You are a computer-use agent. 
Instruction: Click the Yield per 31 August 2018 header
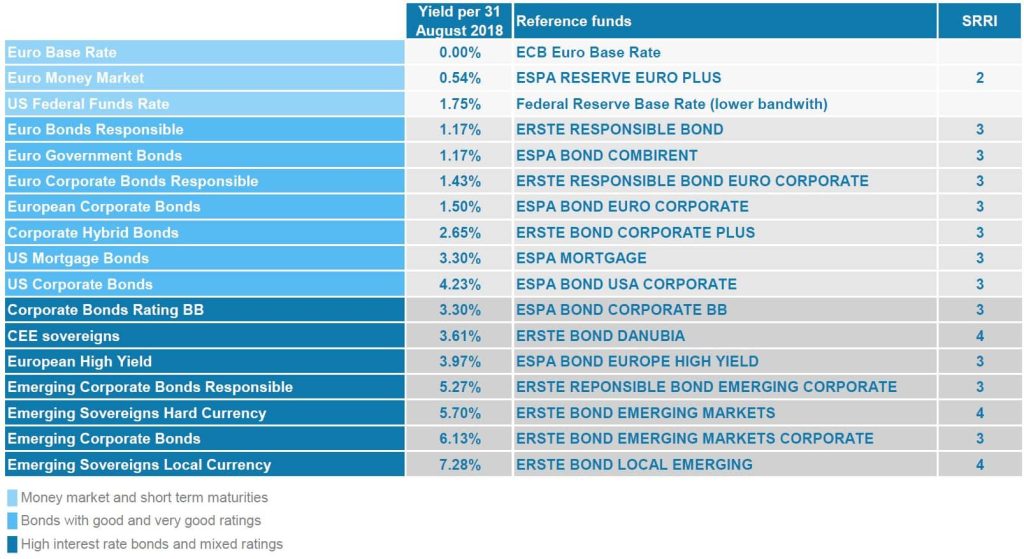tap(459, 21)
